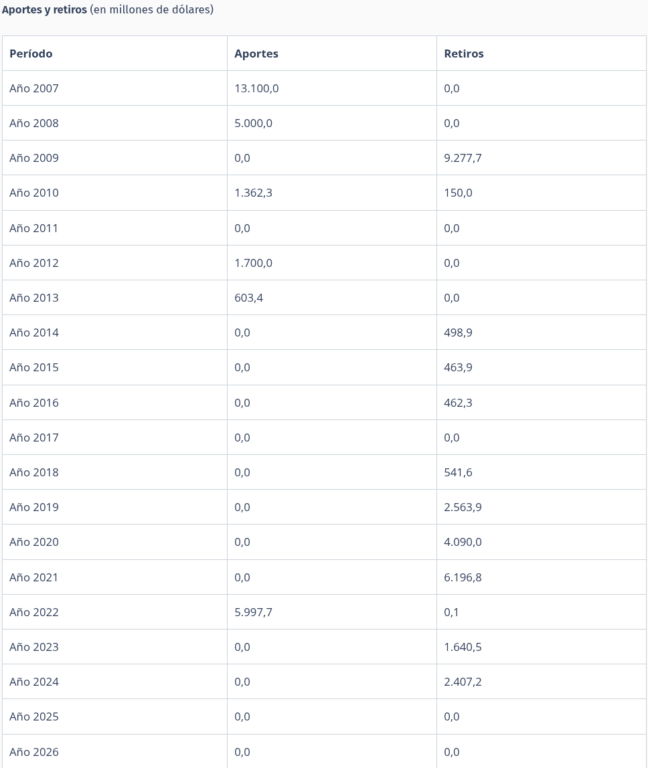Select the Año 2018 period cell
The height and width of the screenshot is (768, 648).
tap(34, 473)
